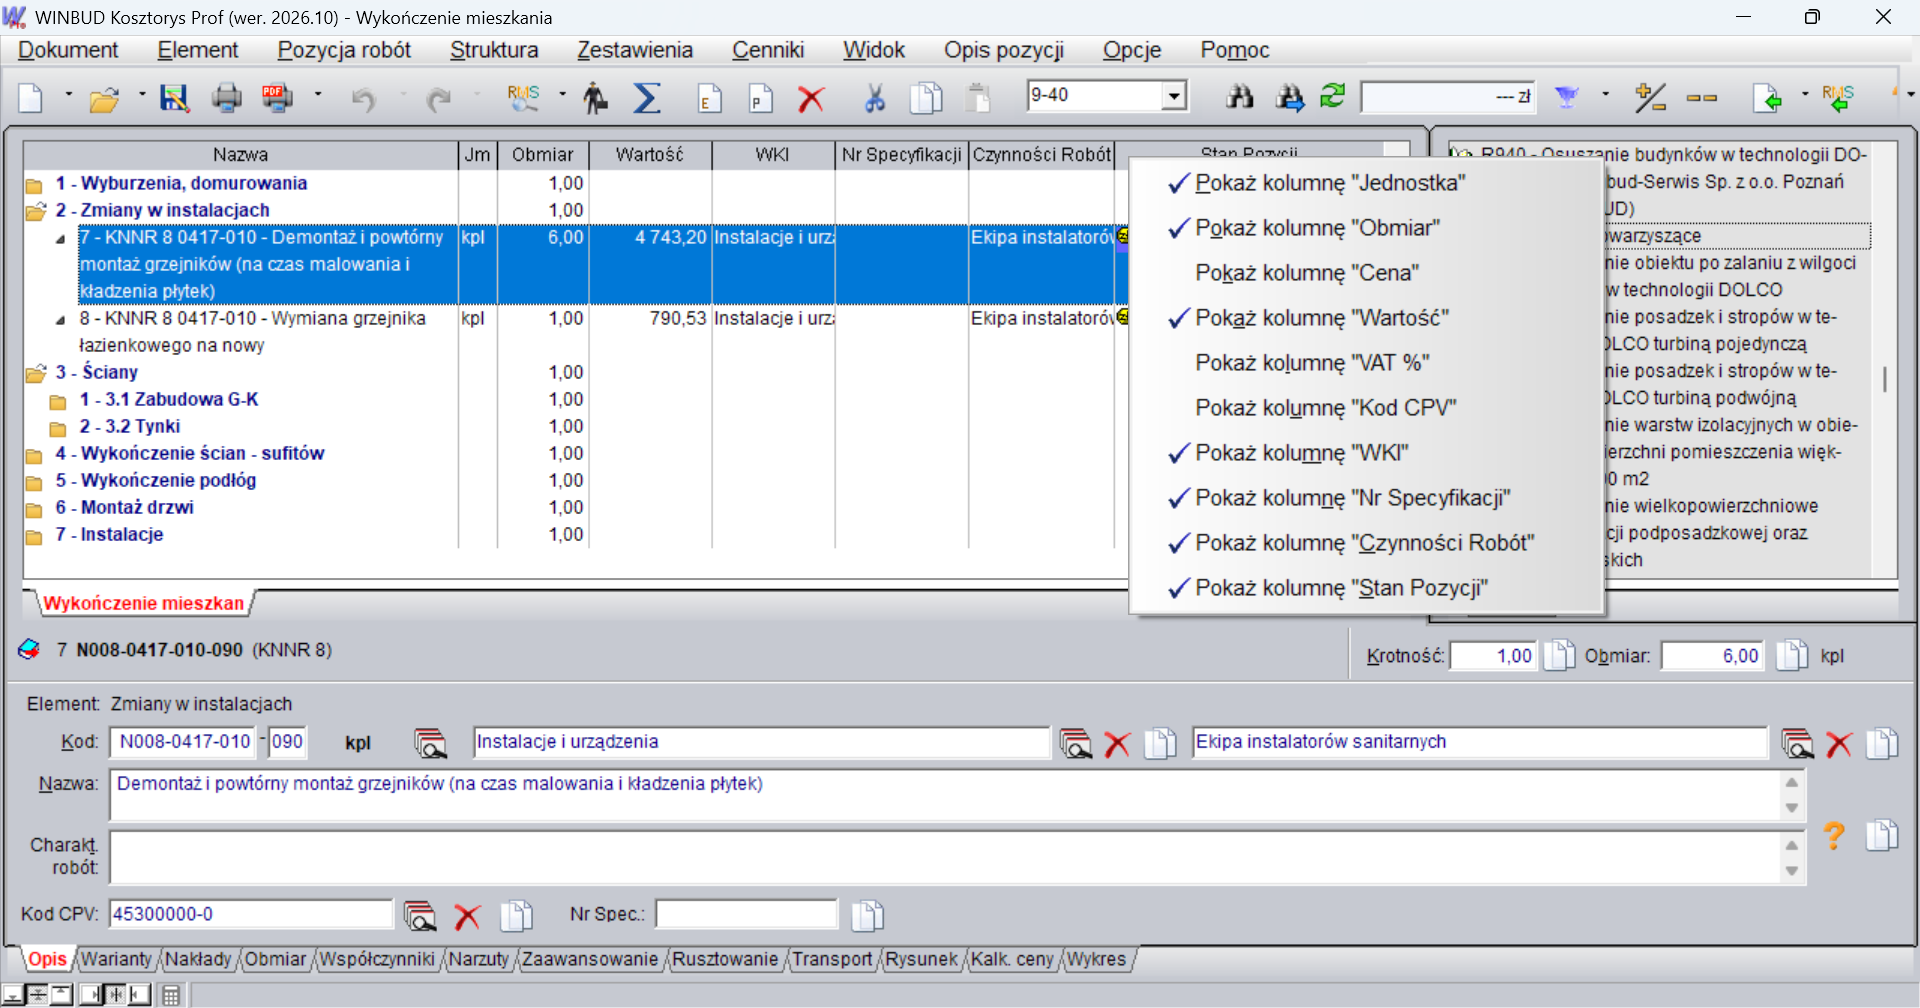Click the Czynności Robót column header
This screenshot has width=1920, height=1008.
click(x=1042, y=155)
